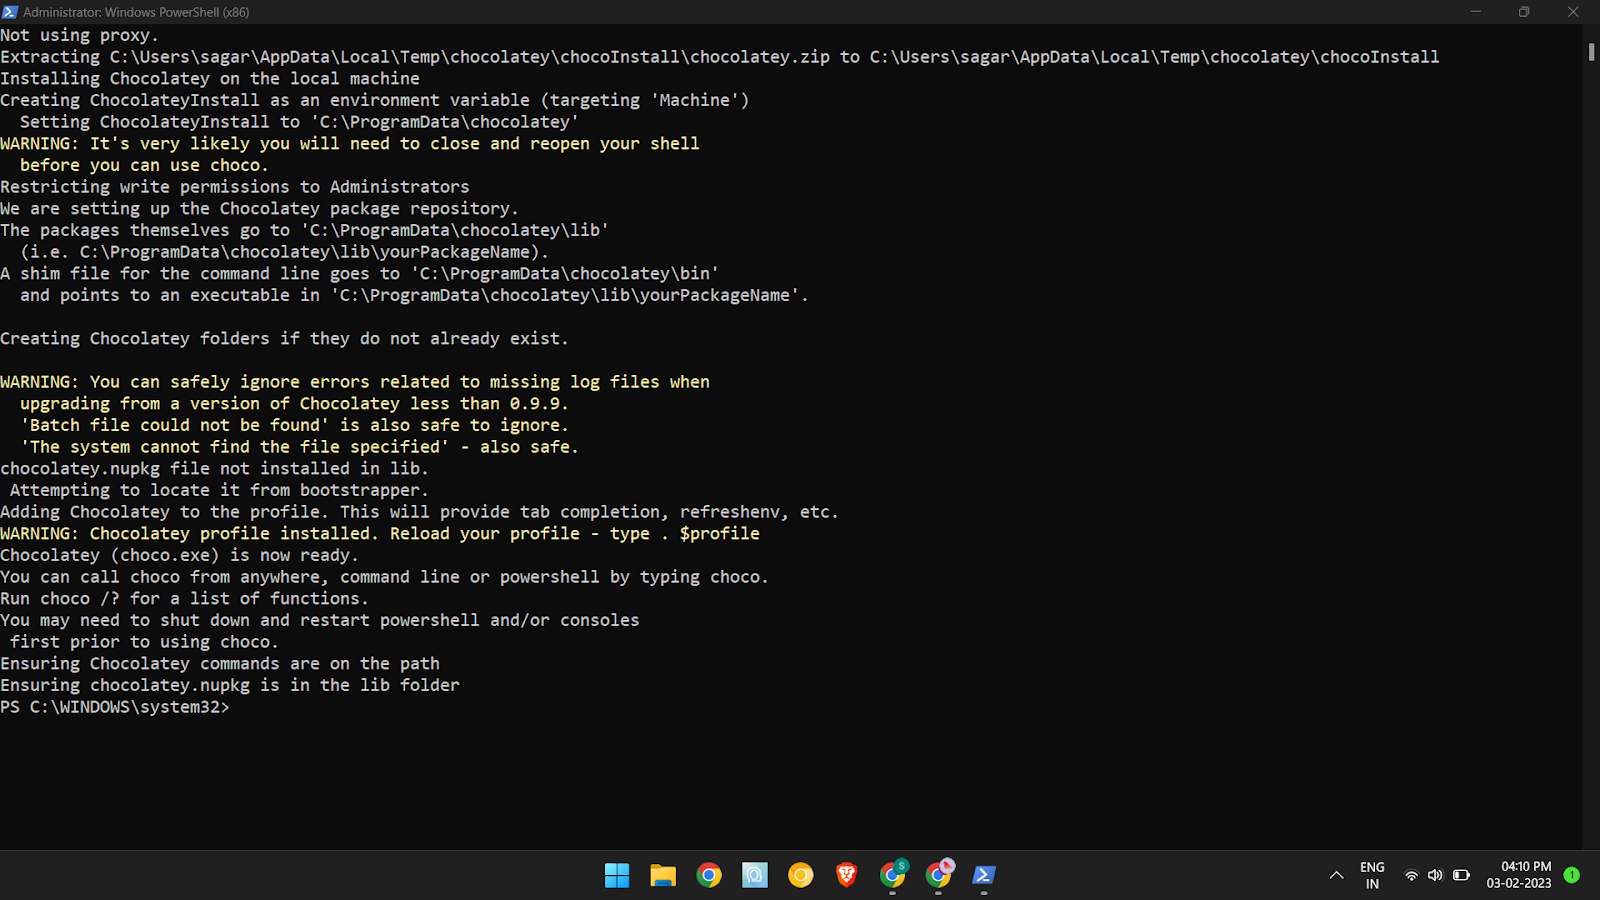Image resolution: width=1600 pixels, height=900 pixels.
Task: Open the ENG IN language switcher
Action: point(1372,875)
